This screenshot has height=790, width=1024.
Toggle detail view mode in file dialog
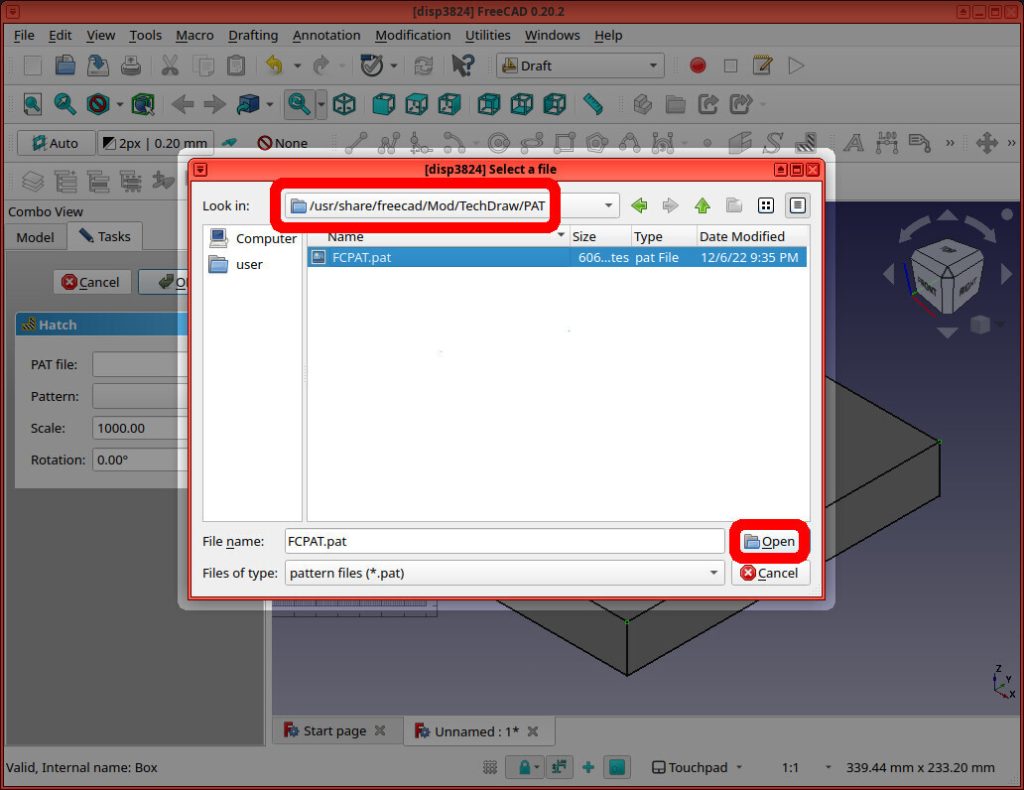click(x=797, y=205)
